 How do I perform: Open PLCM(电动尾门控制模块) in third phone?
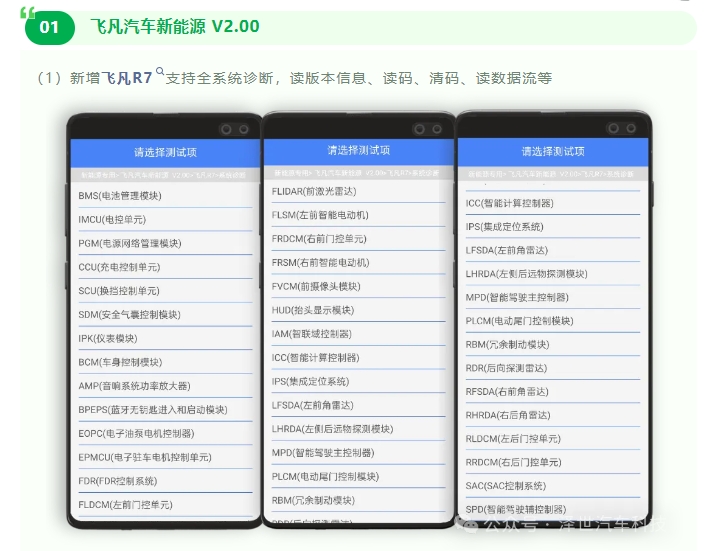click(x=553, y=321)
